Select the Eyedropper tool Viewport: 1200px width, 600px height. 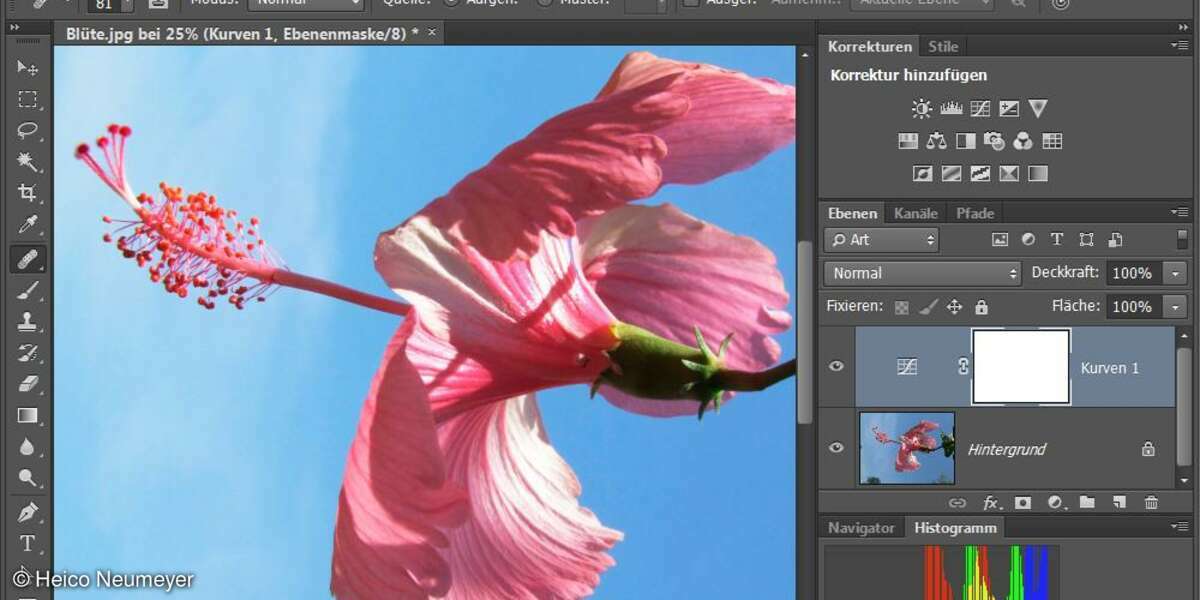(27, 225)
